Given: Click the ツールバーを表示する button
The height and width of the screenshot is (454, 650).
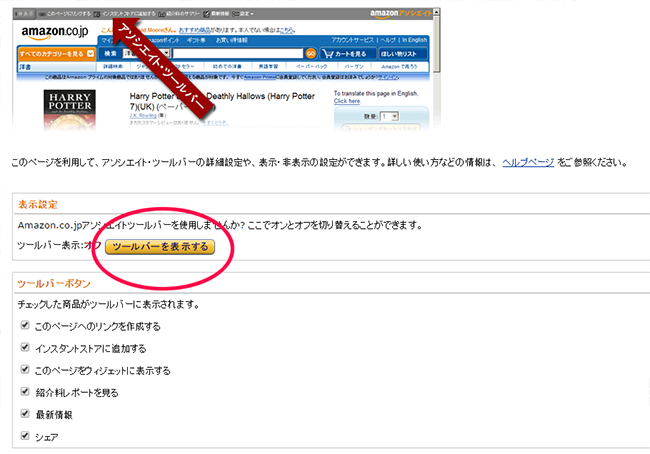Looking at the screenshot, I should 160,247.
